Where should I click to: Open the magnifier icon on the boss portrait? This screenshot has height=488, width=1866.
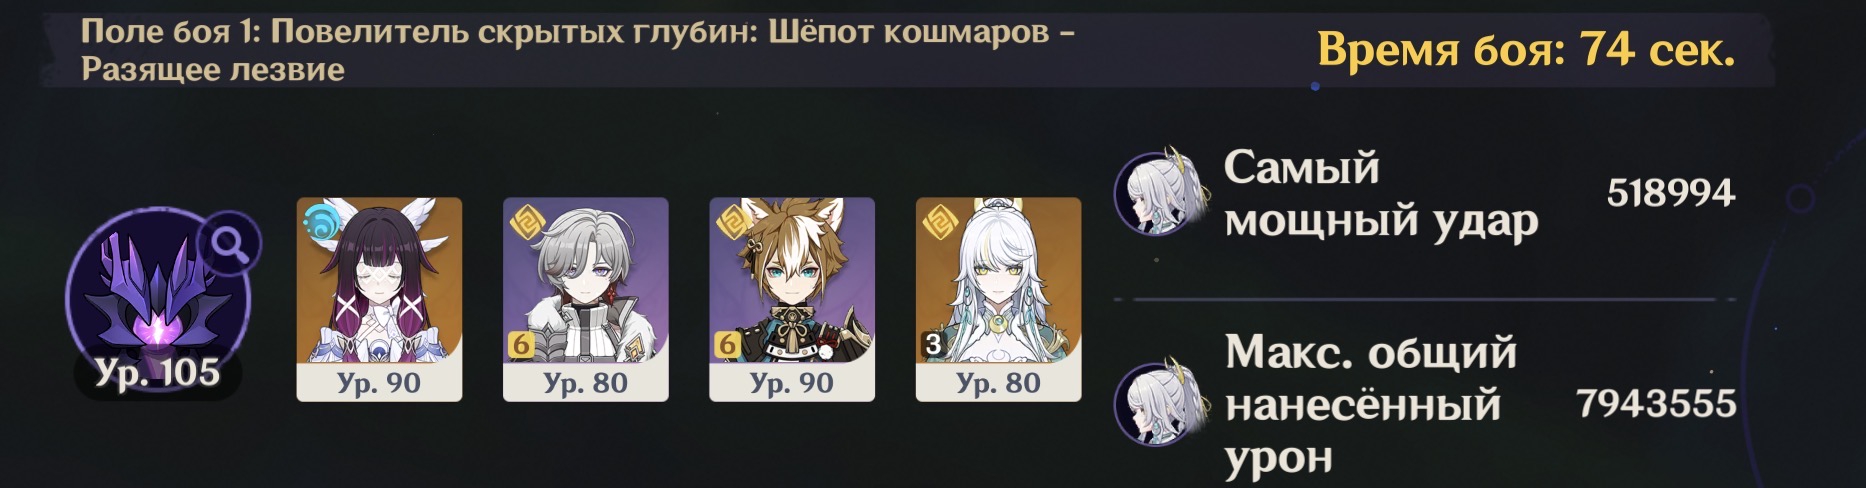[x=230, y=246]
